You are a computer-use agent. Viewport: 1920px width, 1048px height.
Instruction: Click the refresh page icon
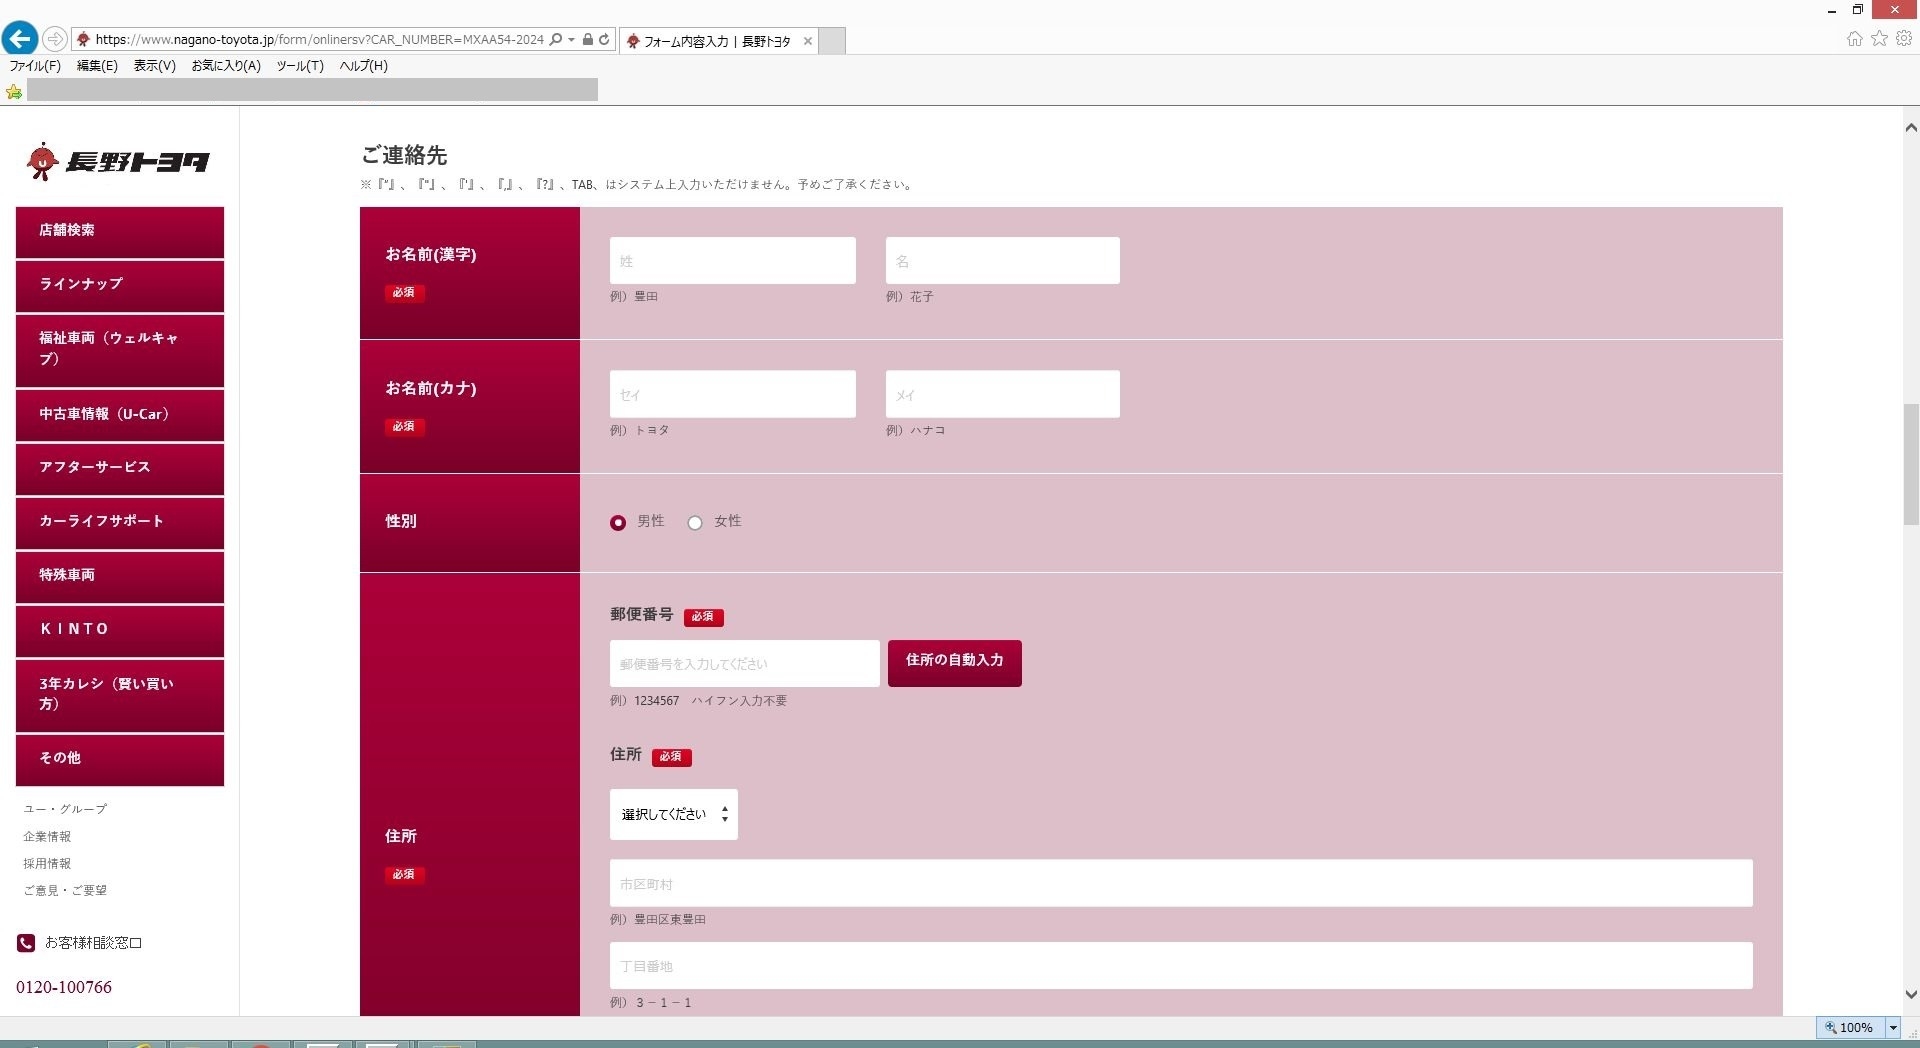coord(604,40)
